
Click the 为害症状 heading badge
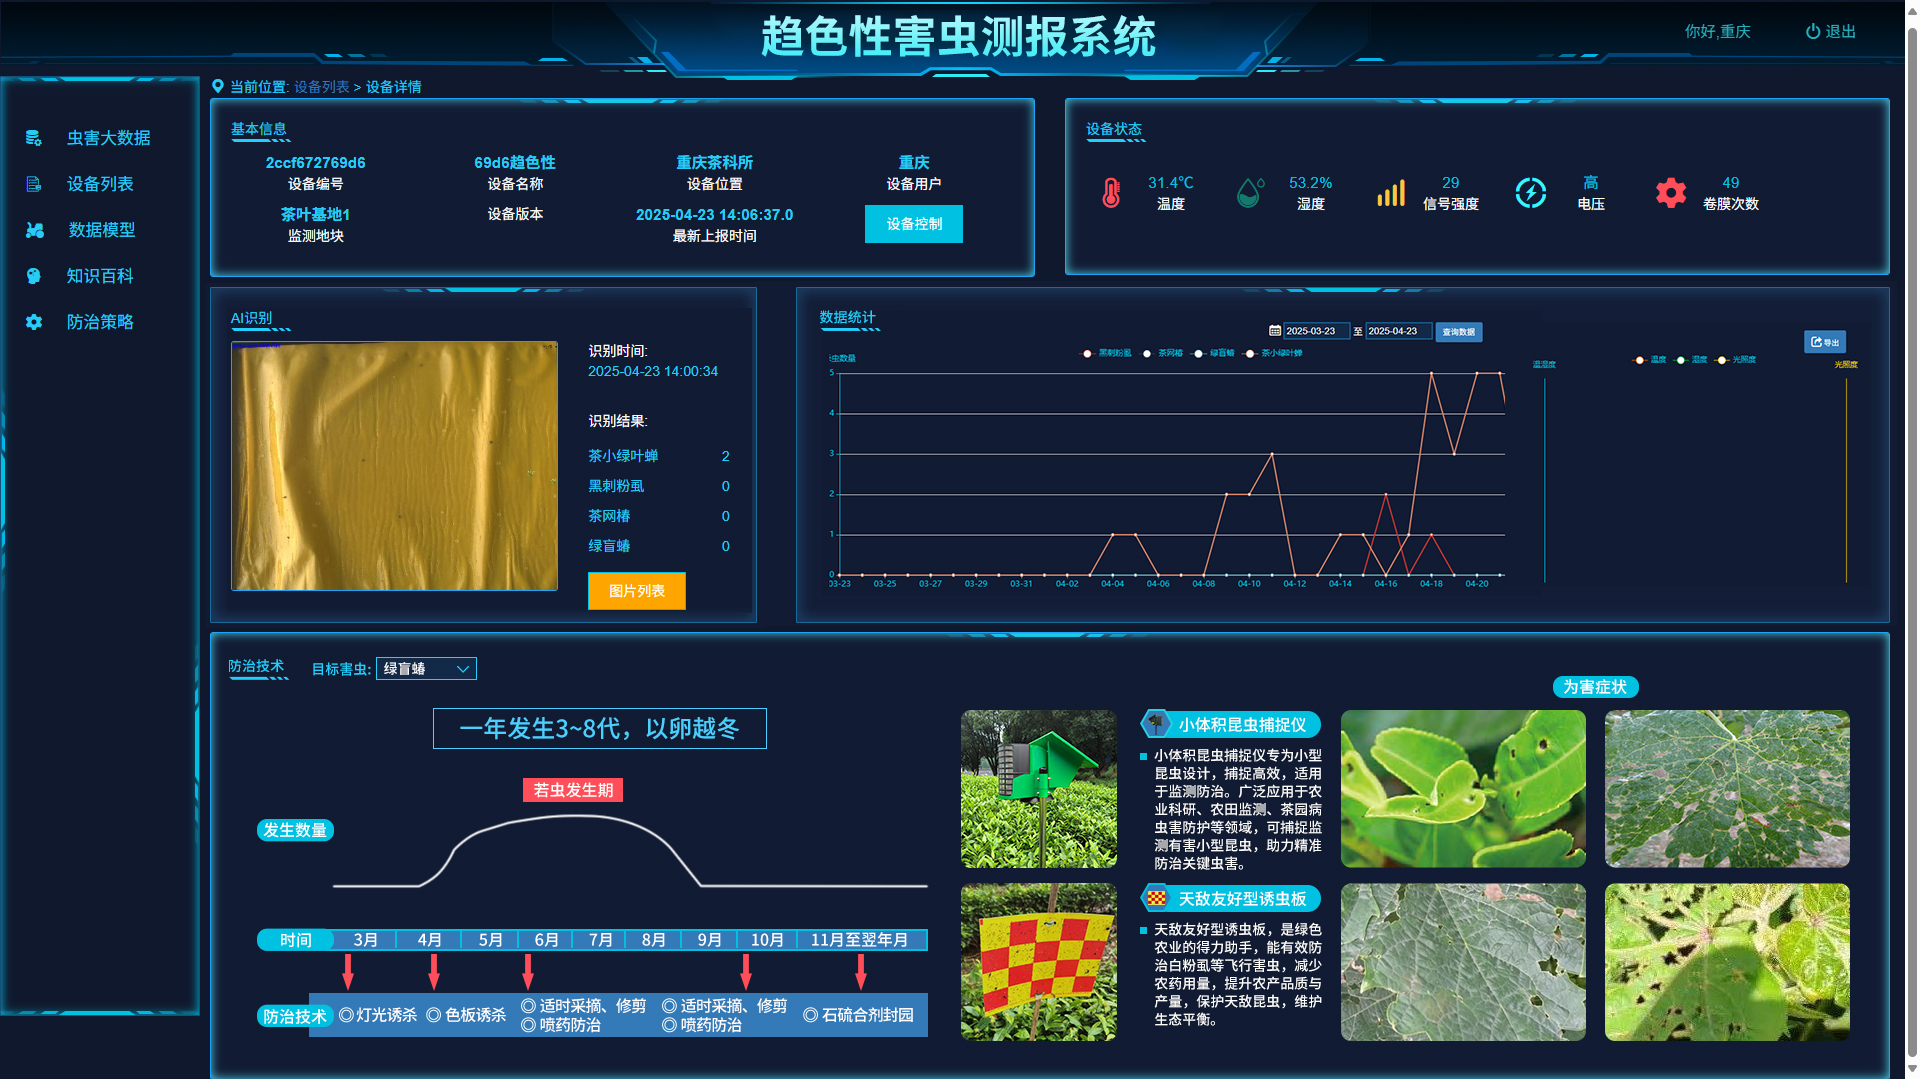click(1595, 687)
